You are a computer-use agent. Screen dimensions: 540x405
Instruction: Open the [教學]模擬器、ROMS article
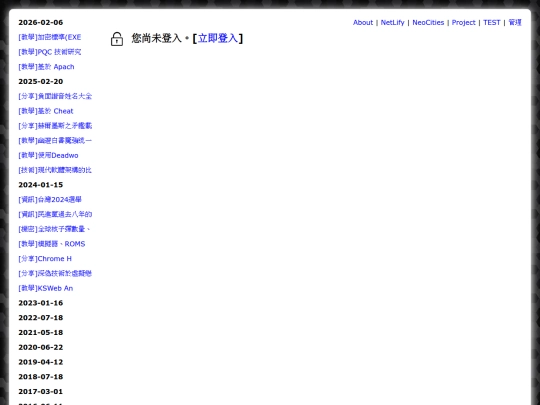(x=52, y=244)
